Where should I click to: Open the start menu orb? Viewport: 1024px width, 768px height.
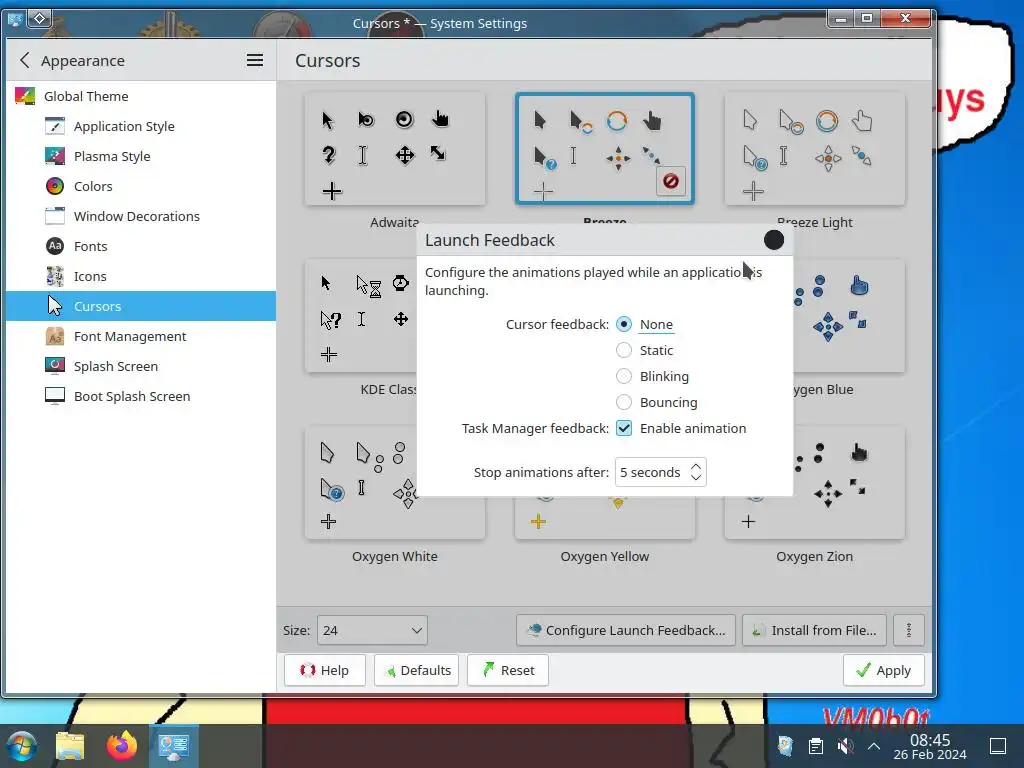tap(22, 746)
